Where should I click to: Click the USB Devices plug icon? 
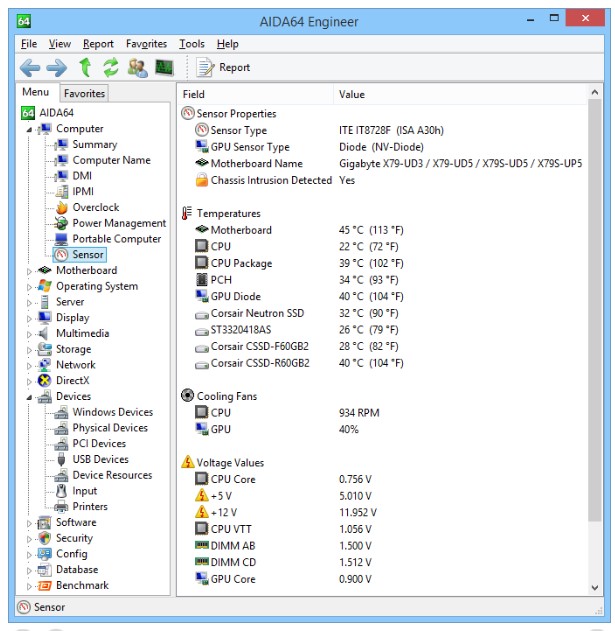pyautogui.click(x=62, y=459)
